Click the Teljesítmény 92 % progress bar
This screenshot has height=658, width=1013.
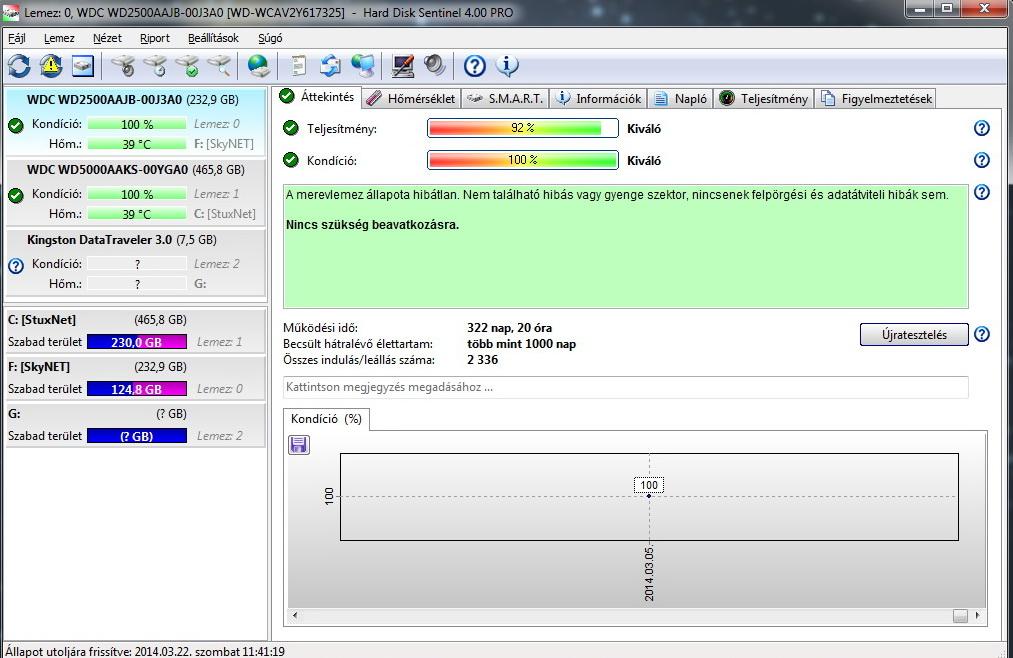pyautogui.click(x=523, y=128)
